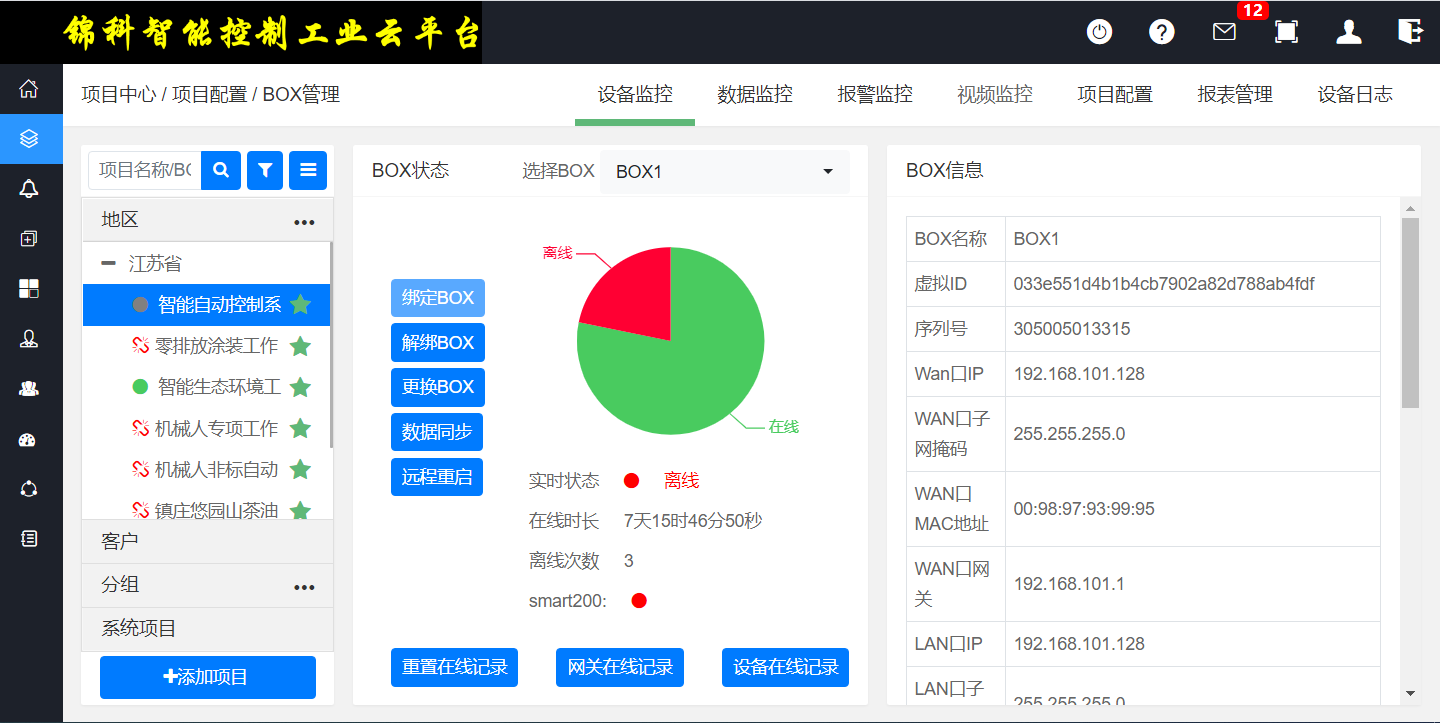Open the messages icon showing 12 notifications
1440x723 pixels.
click(x=1223, y=33)
